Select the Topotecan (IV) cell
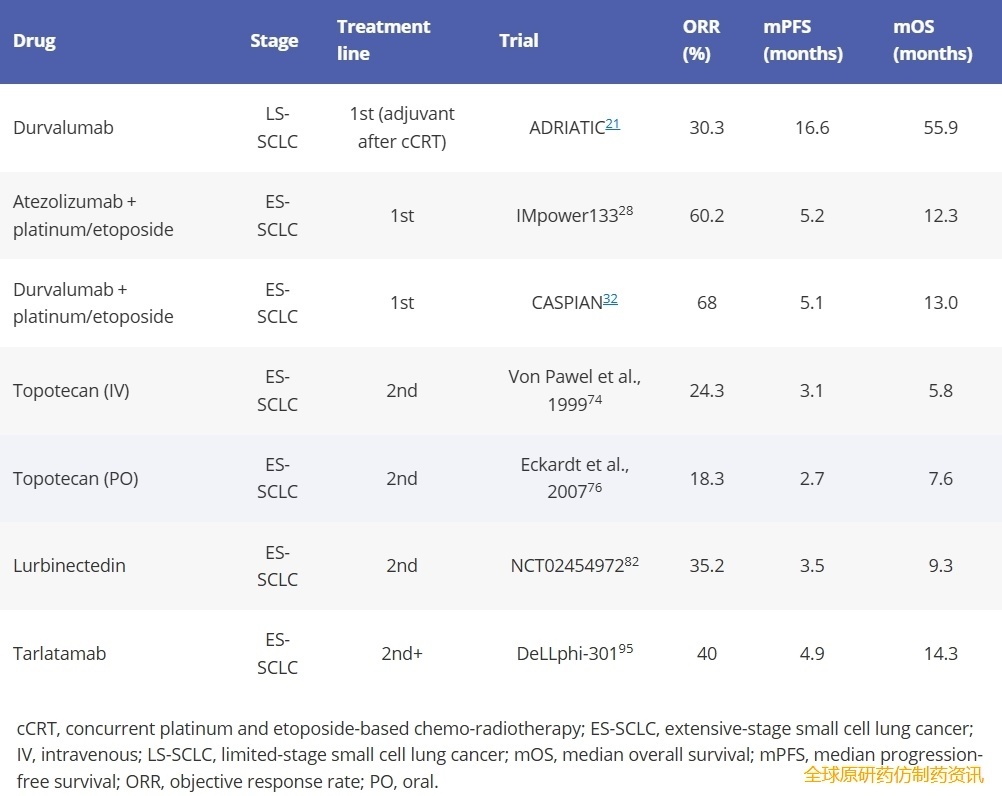The image size is (1002, 796). coord(71,391)
